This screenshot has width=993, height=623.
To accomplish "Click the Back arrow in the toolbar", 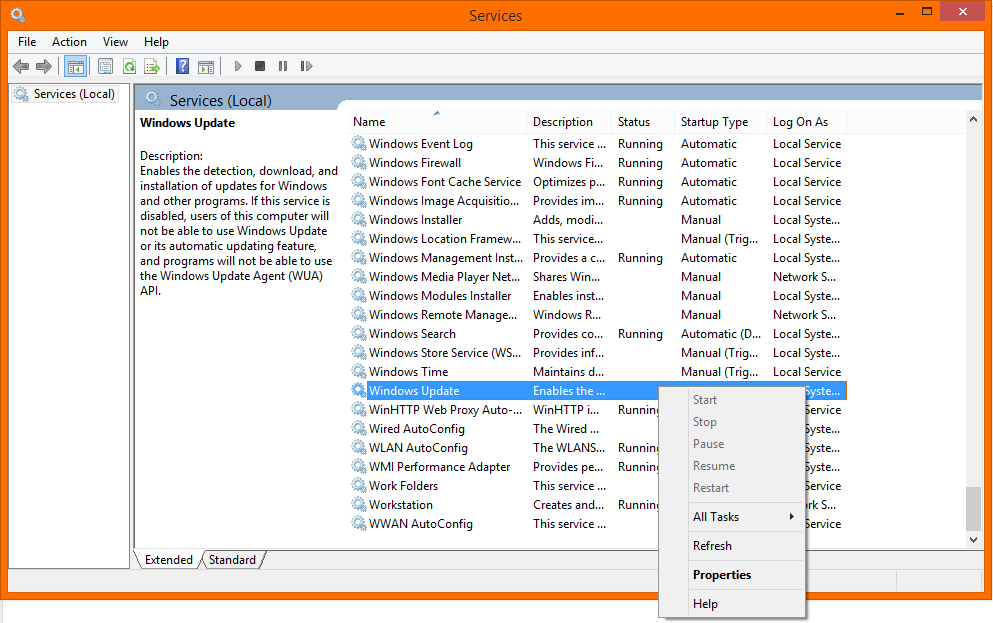I will [x=21, y=67].
